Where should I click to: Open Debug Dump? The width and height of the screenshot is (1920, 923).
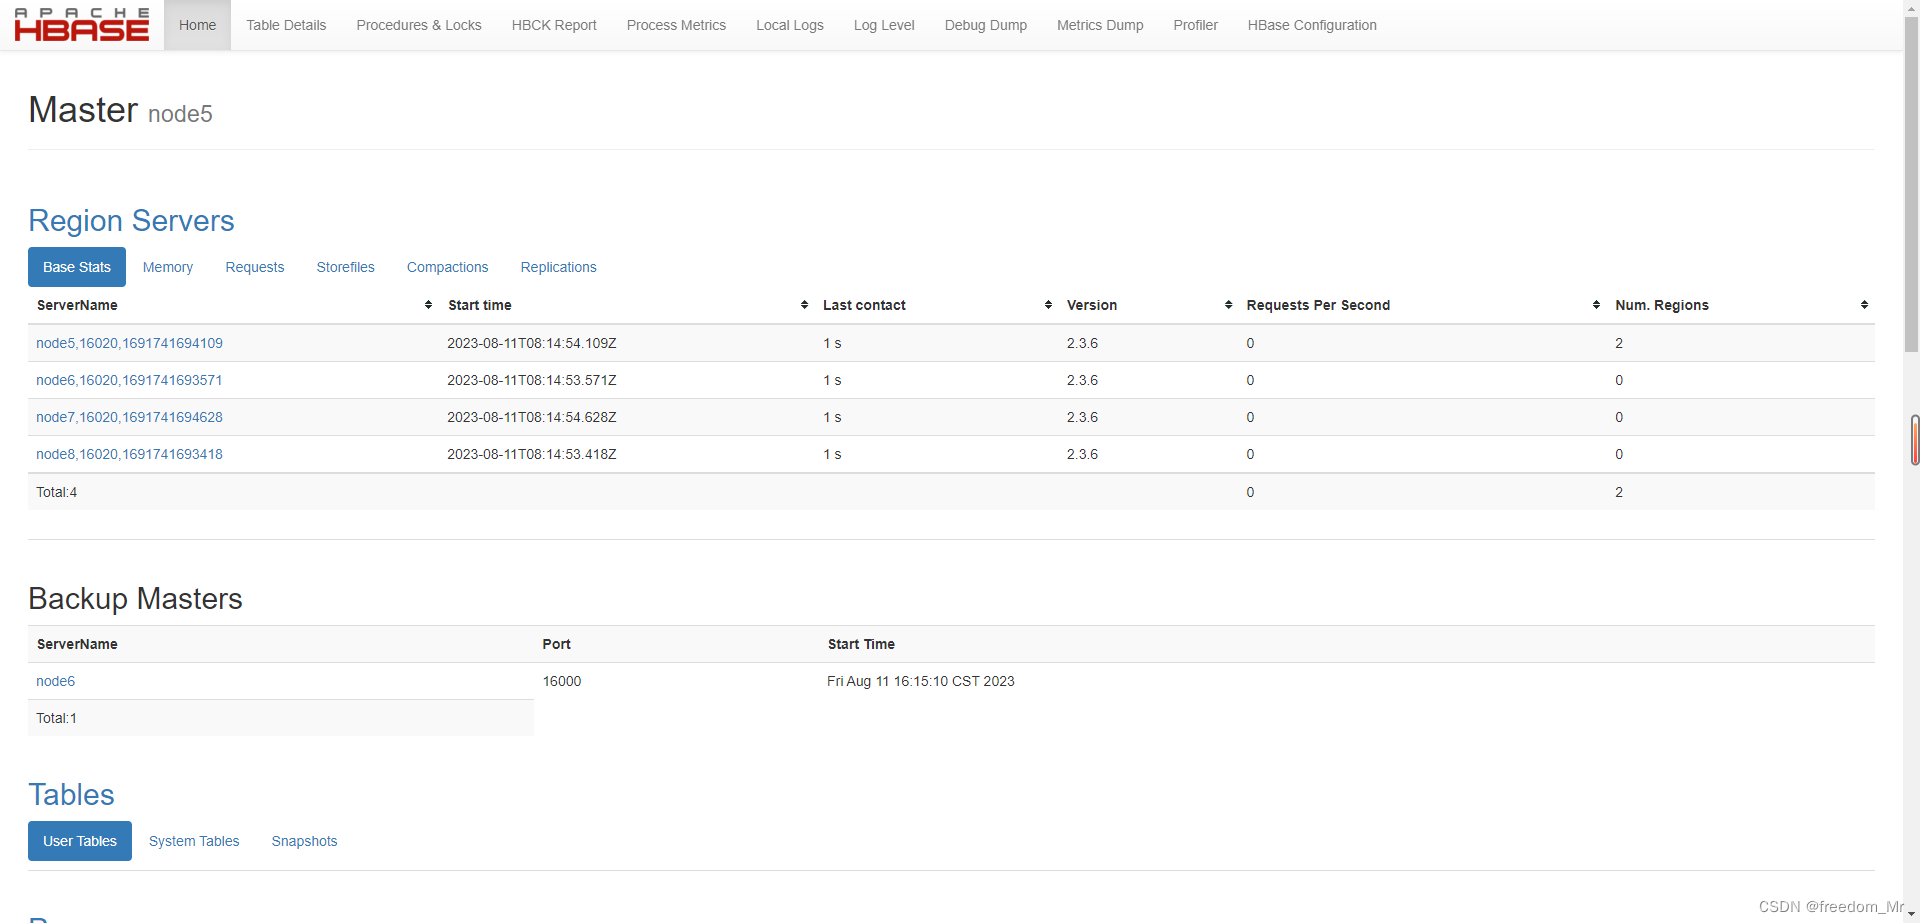point(986,25)
